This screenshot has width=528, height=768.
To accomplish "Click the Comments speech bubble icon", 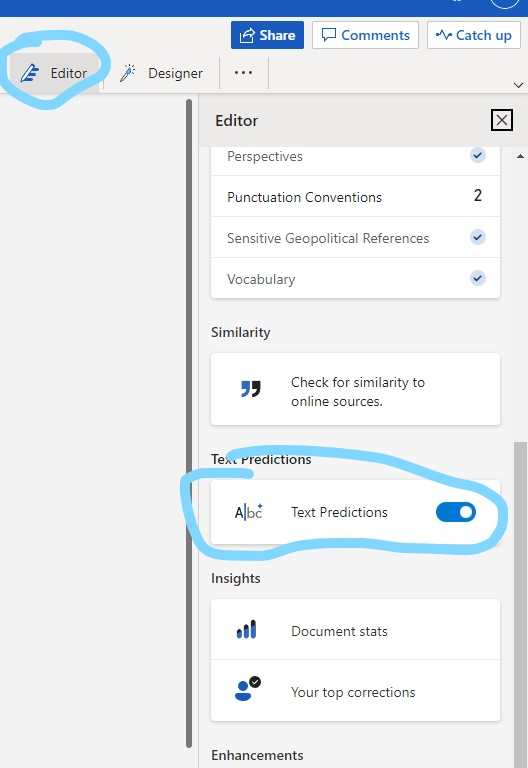I will [x=328, y=35].
